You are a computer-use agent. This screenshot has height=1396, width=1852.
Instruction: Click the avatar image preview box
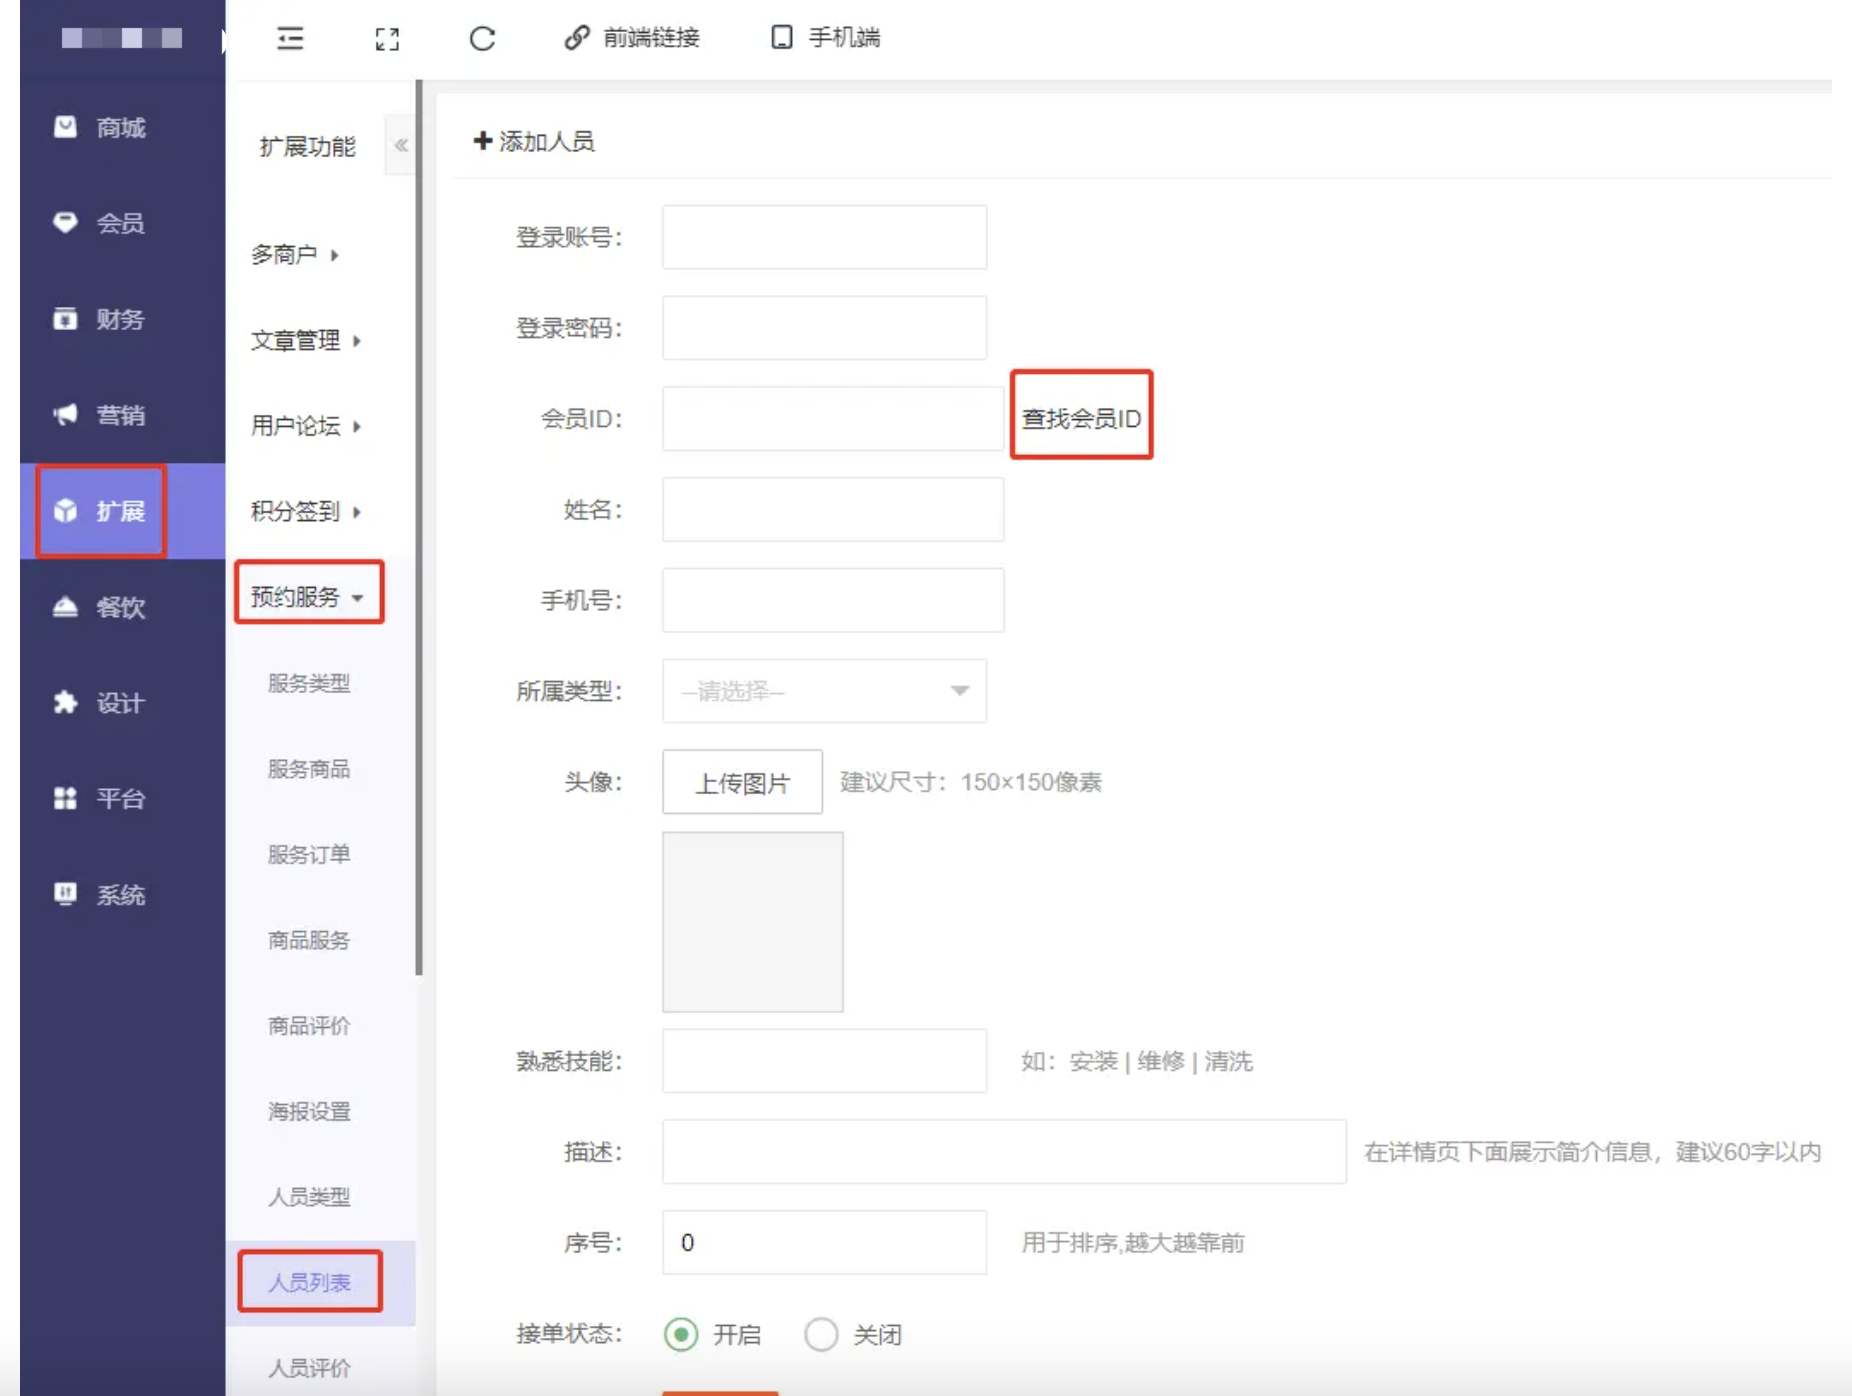click(x=753, y=922)
